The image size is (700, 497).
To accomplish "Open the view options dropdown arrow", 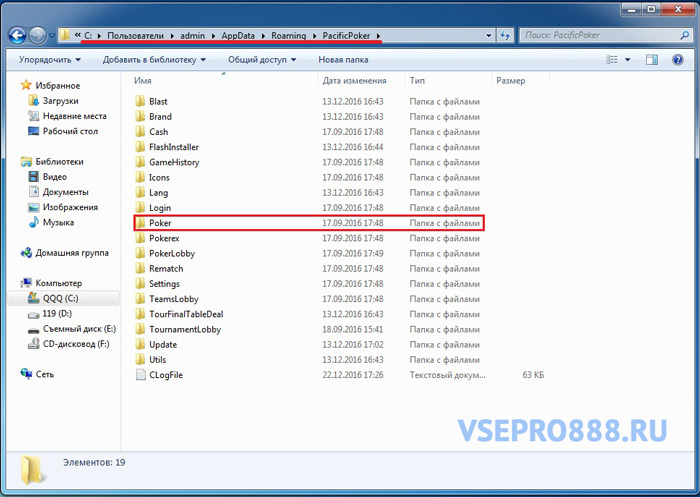I will [627, 59].
